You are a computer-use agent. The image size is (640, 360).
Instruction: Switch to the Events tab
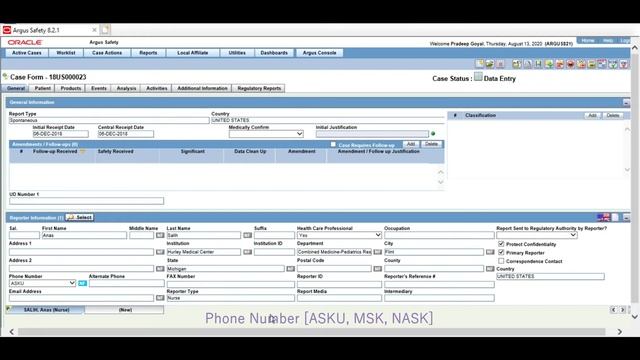coord(99,88)
